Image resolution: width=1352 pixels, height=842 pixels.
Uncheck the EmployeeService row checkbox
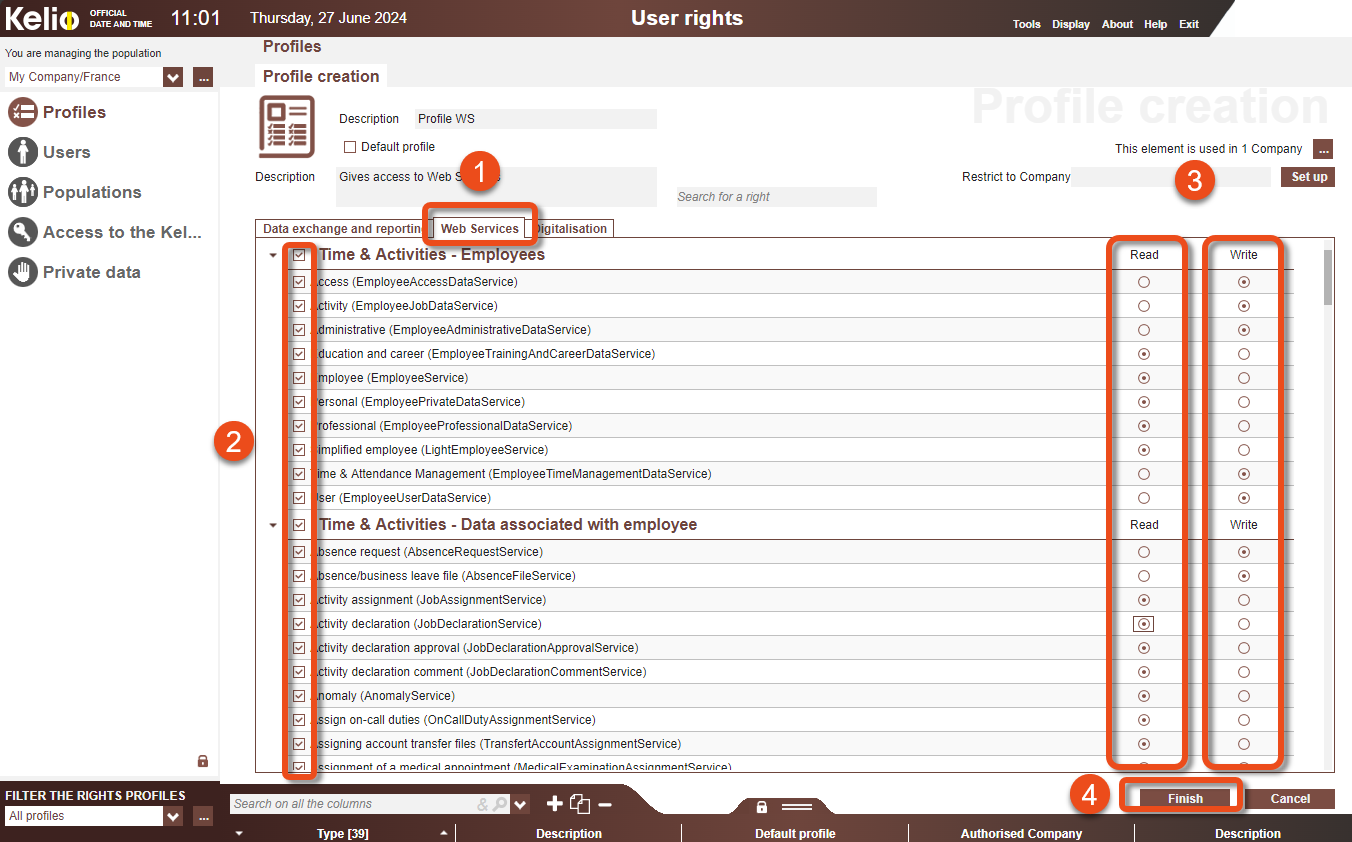[x=299, y=378]
